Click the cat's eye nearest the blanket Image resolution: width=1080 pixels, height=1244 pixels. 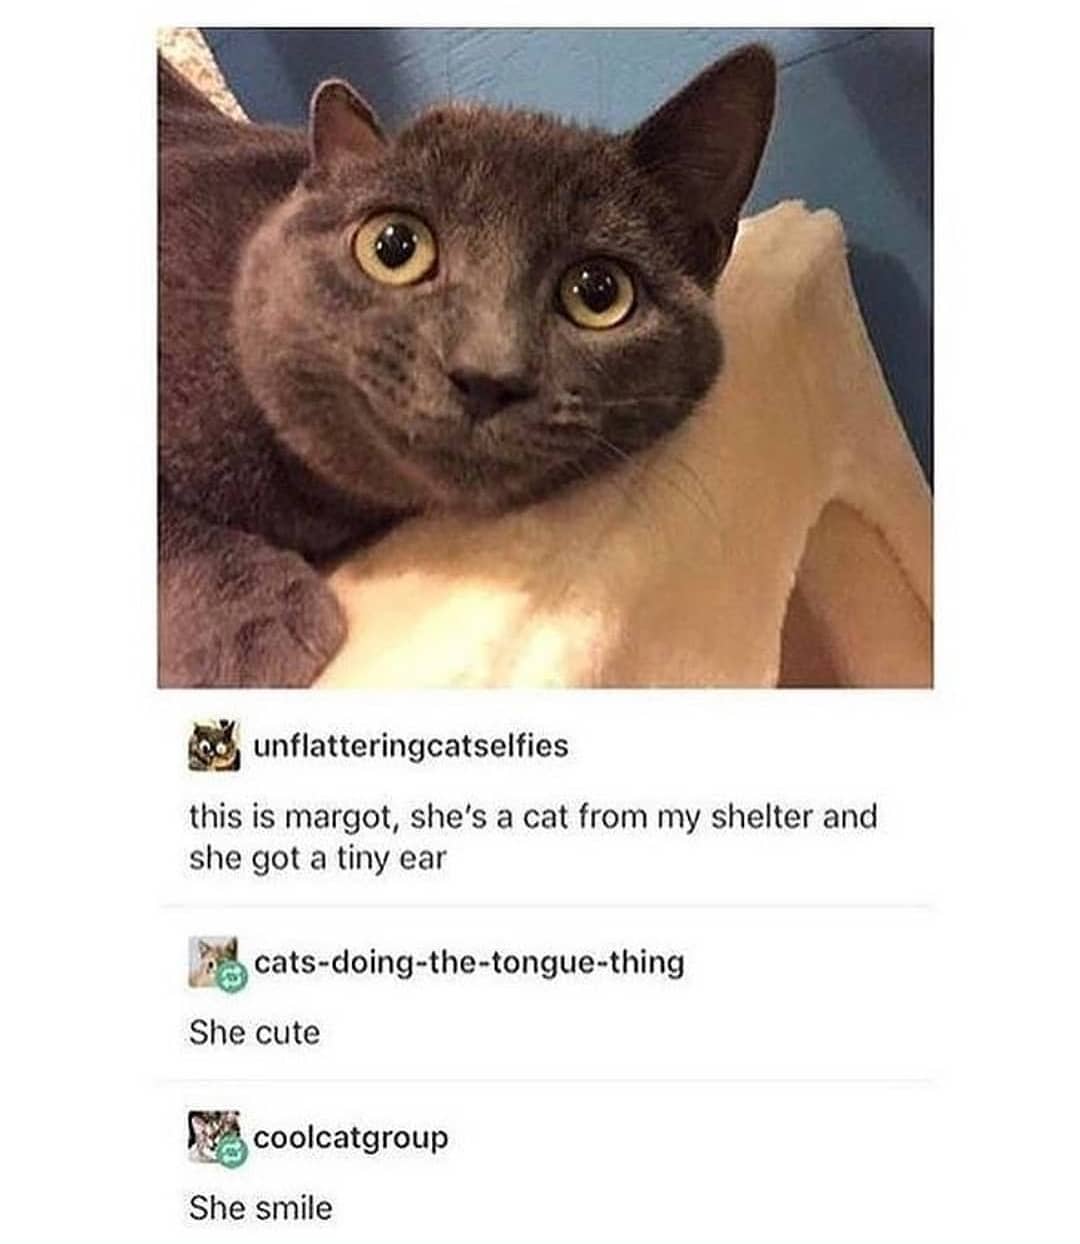click(x=596, y=292)
